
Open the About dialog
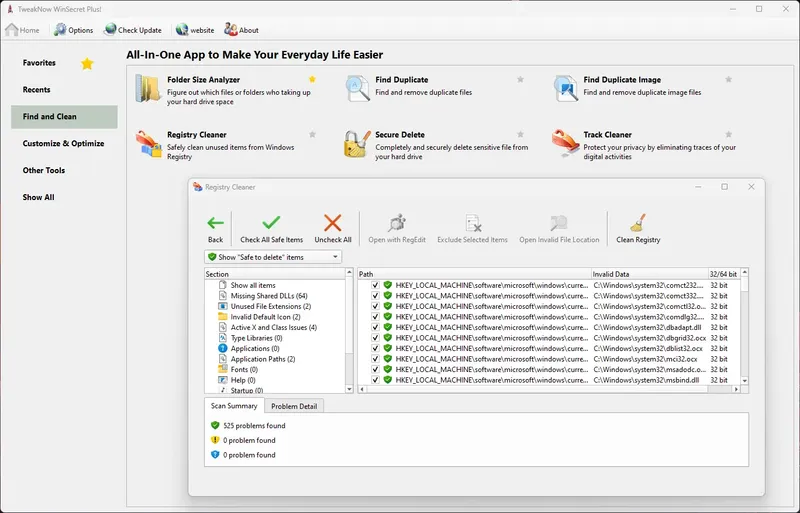click(x=241, y=30)
